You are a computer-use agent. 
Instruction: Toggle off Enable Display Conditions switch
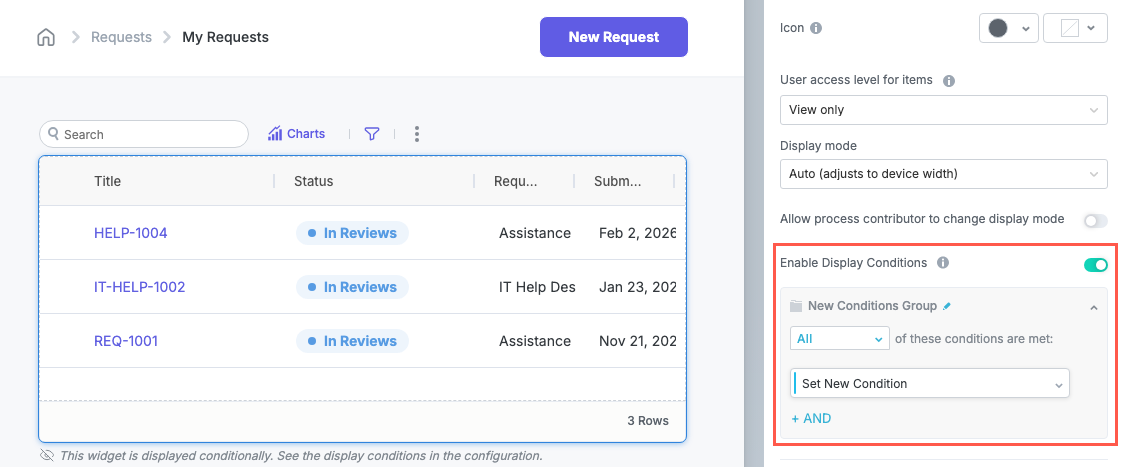(1095, 265)
